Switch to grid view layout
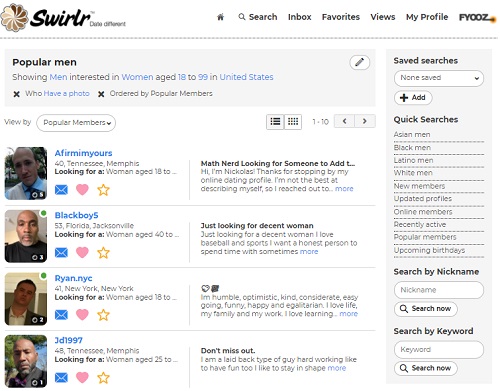500x391 pixels. [x=293, y=122]
